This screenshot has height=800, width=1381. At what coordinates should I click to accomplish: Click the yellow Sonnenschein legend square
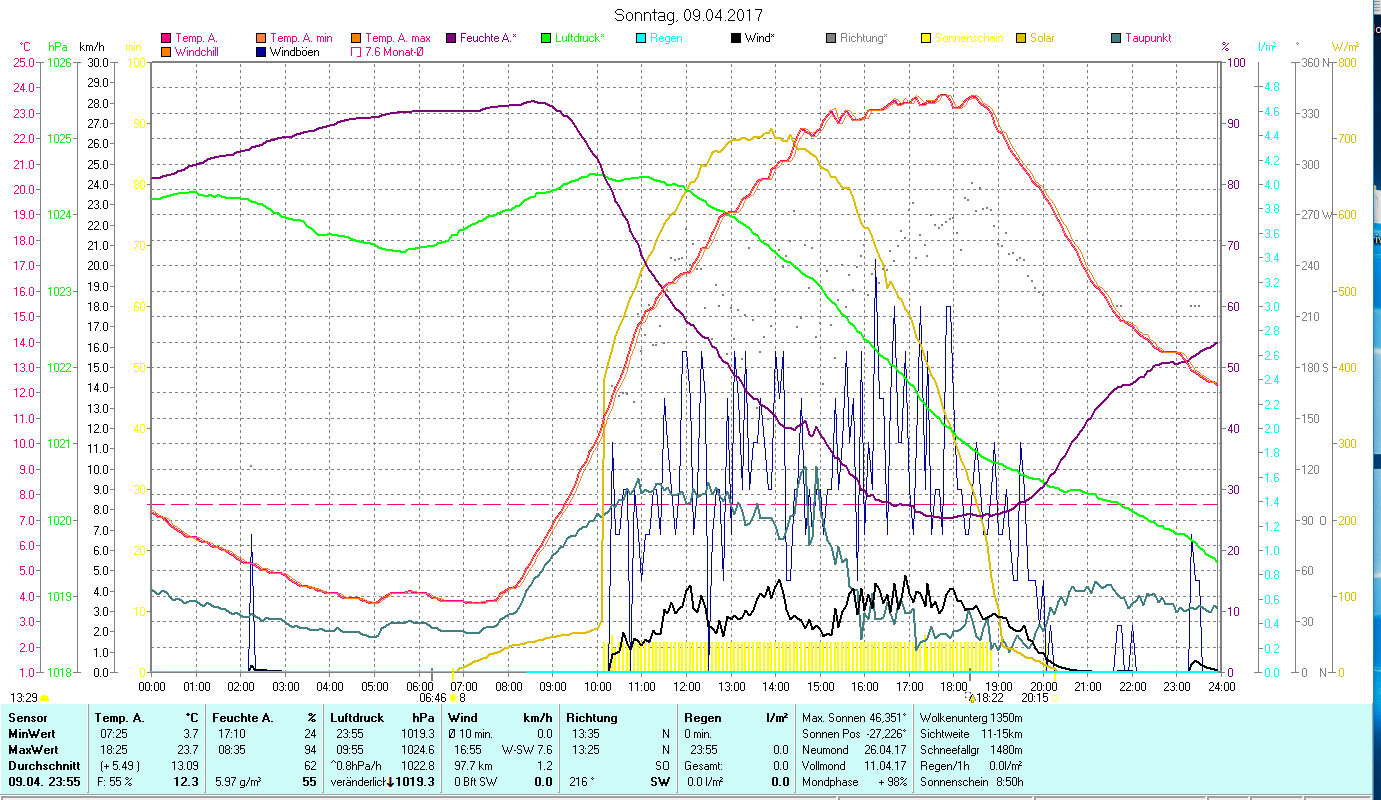925,39
